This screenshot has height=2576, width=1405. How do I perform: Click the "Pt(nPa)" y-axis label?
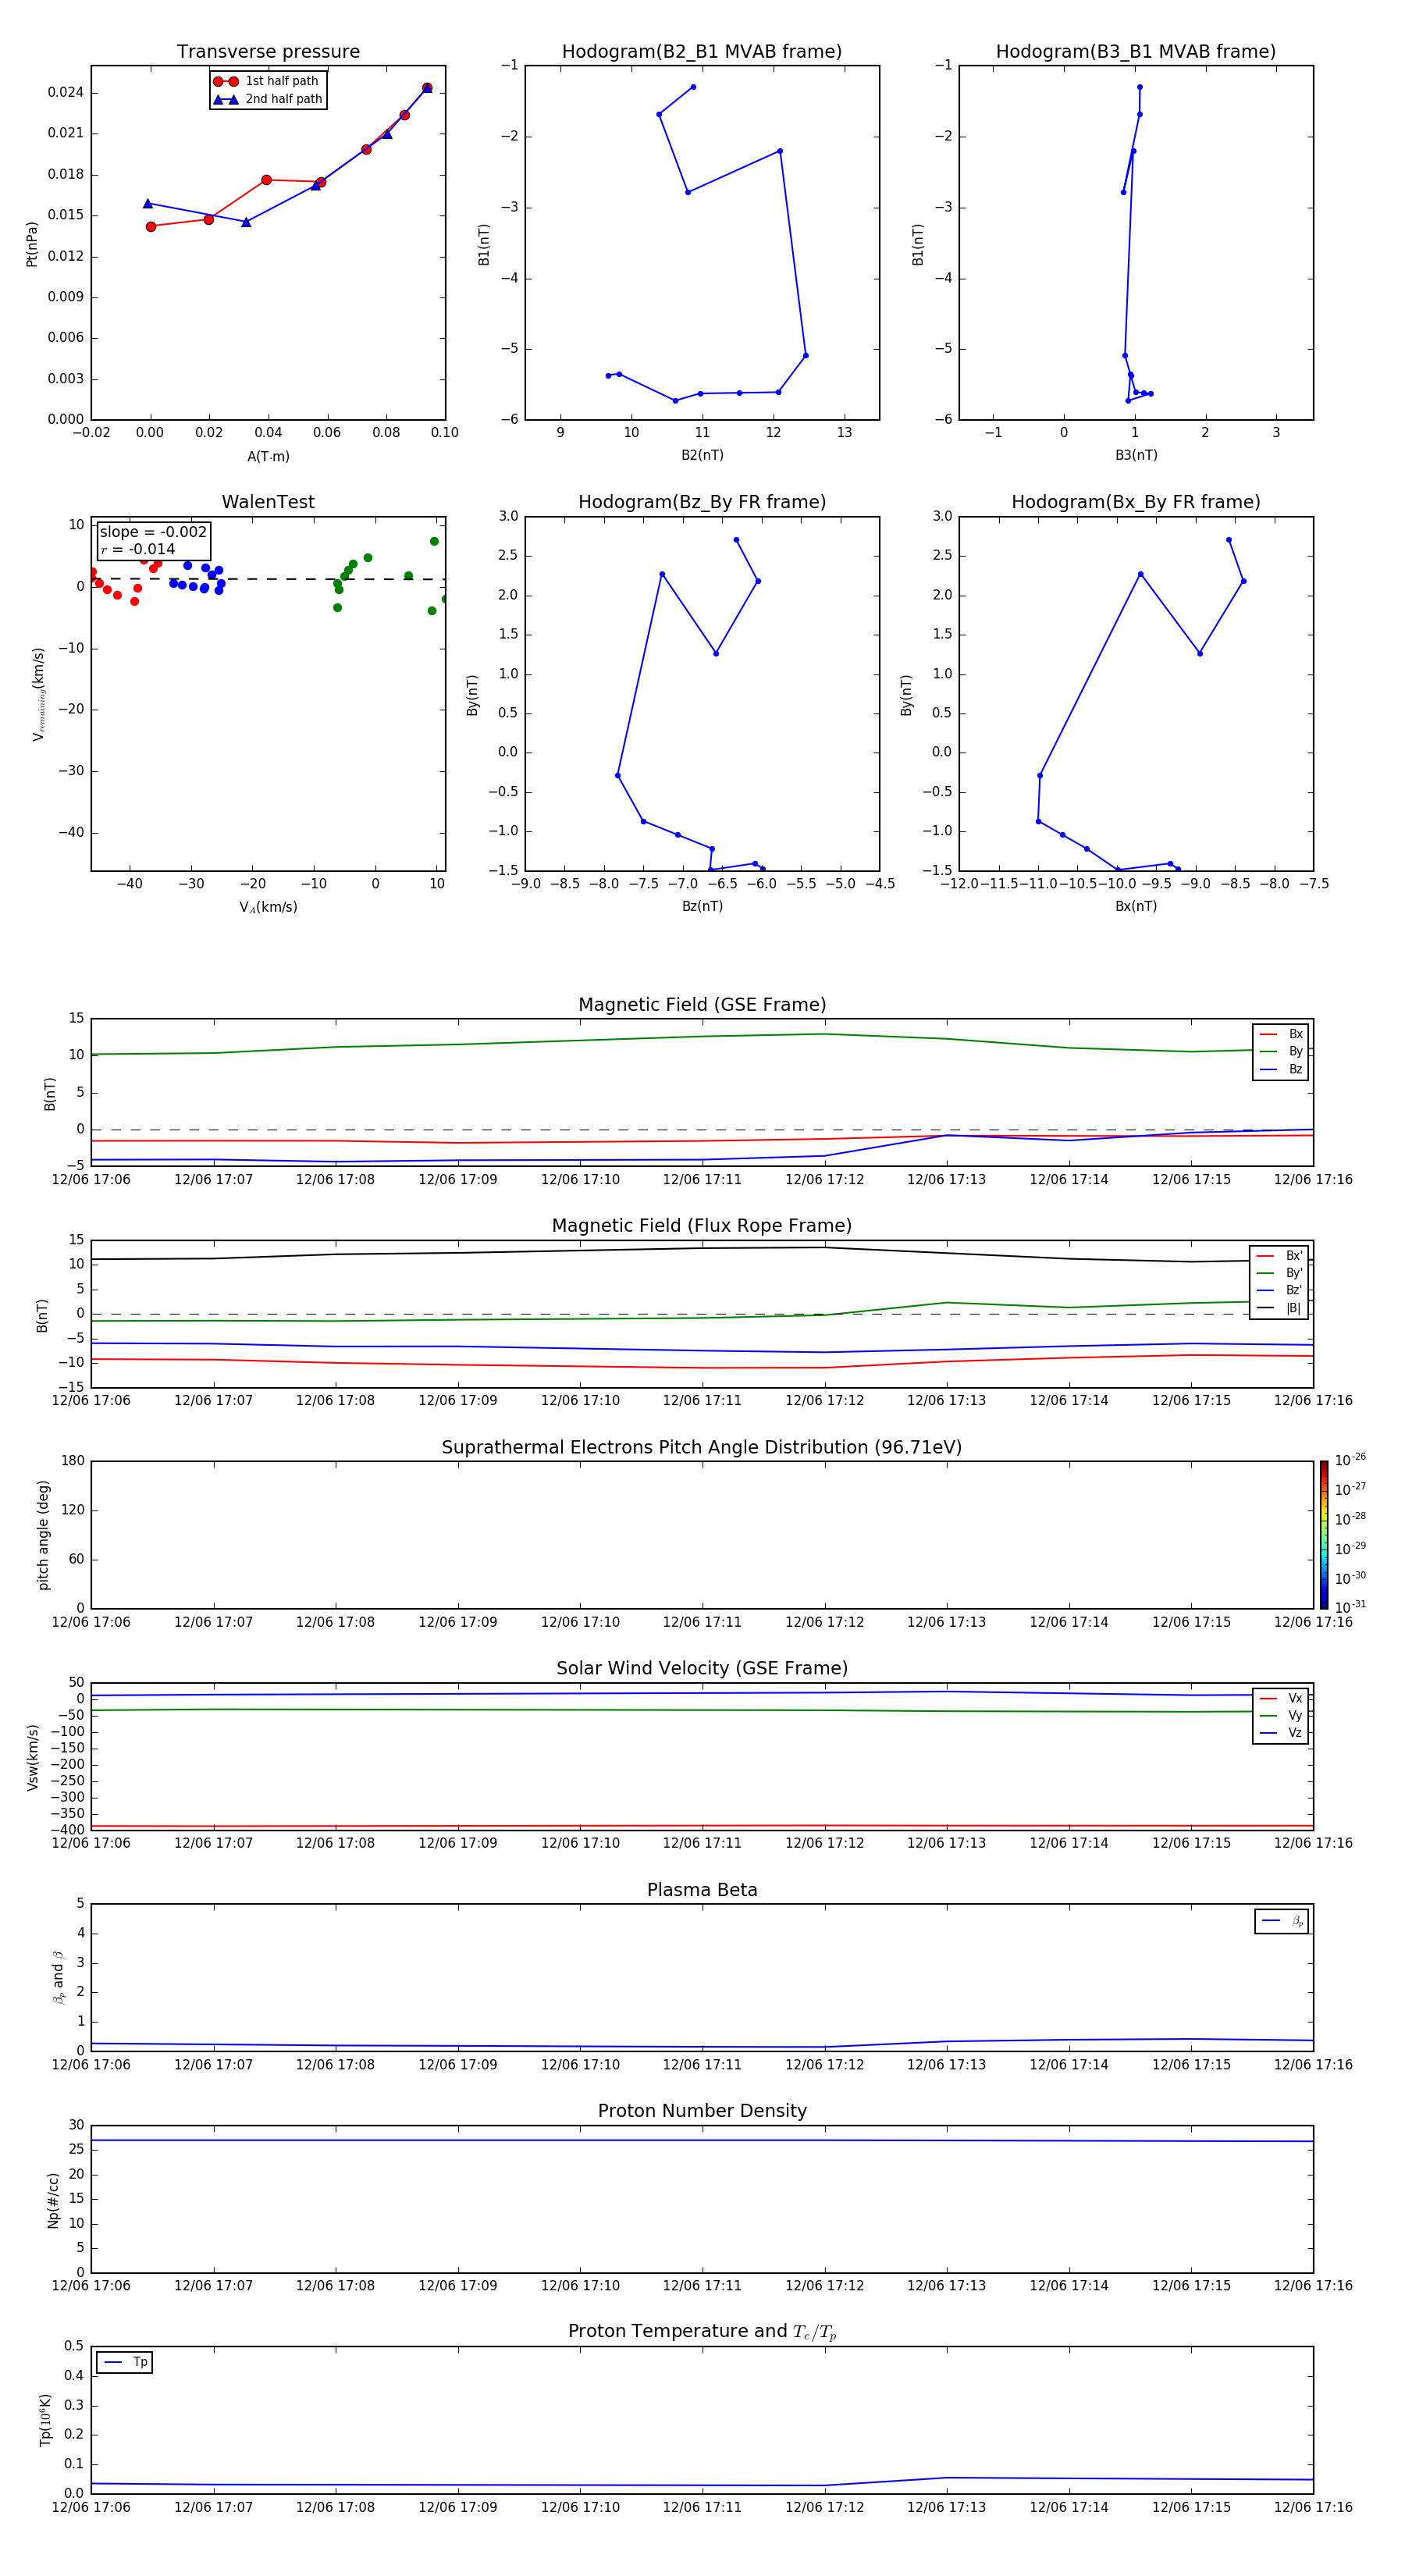(31, 244)
